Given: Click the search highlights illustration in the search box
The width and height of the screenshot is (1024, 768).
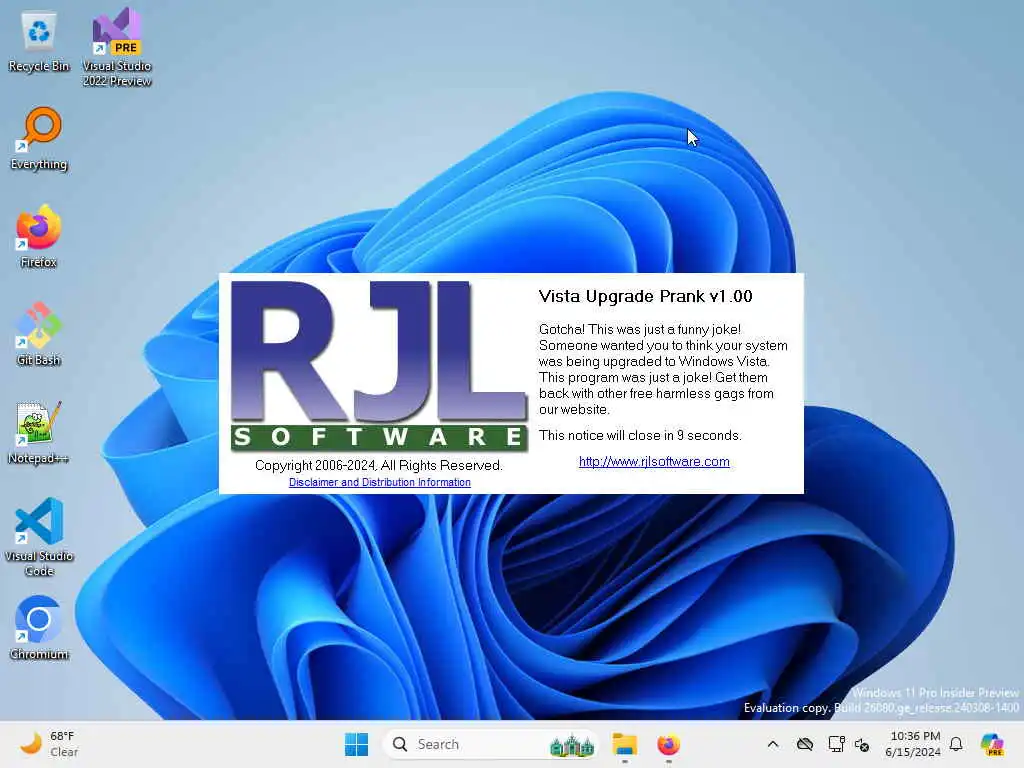Looking at the screenshot, I should point(571,744).
